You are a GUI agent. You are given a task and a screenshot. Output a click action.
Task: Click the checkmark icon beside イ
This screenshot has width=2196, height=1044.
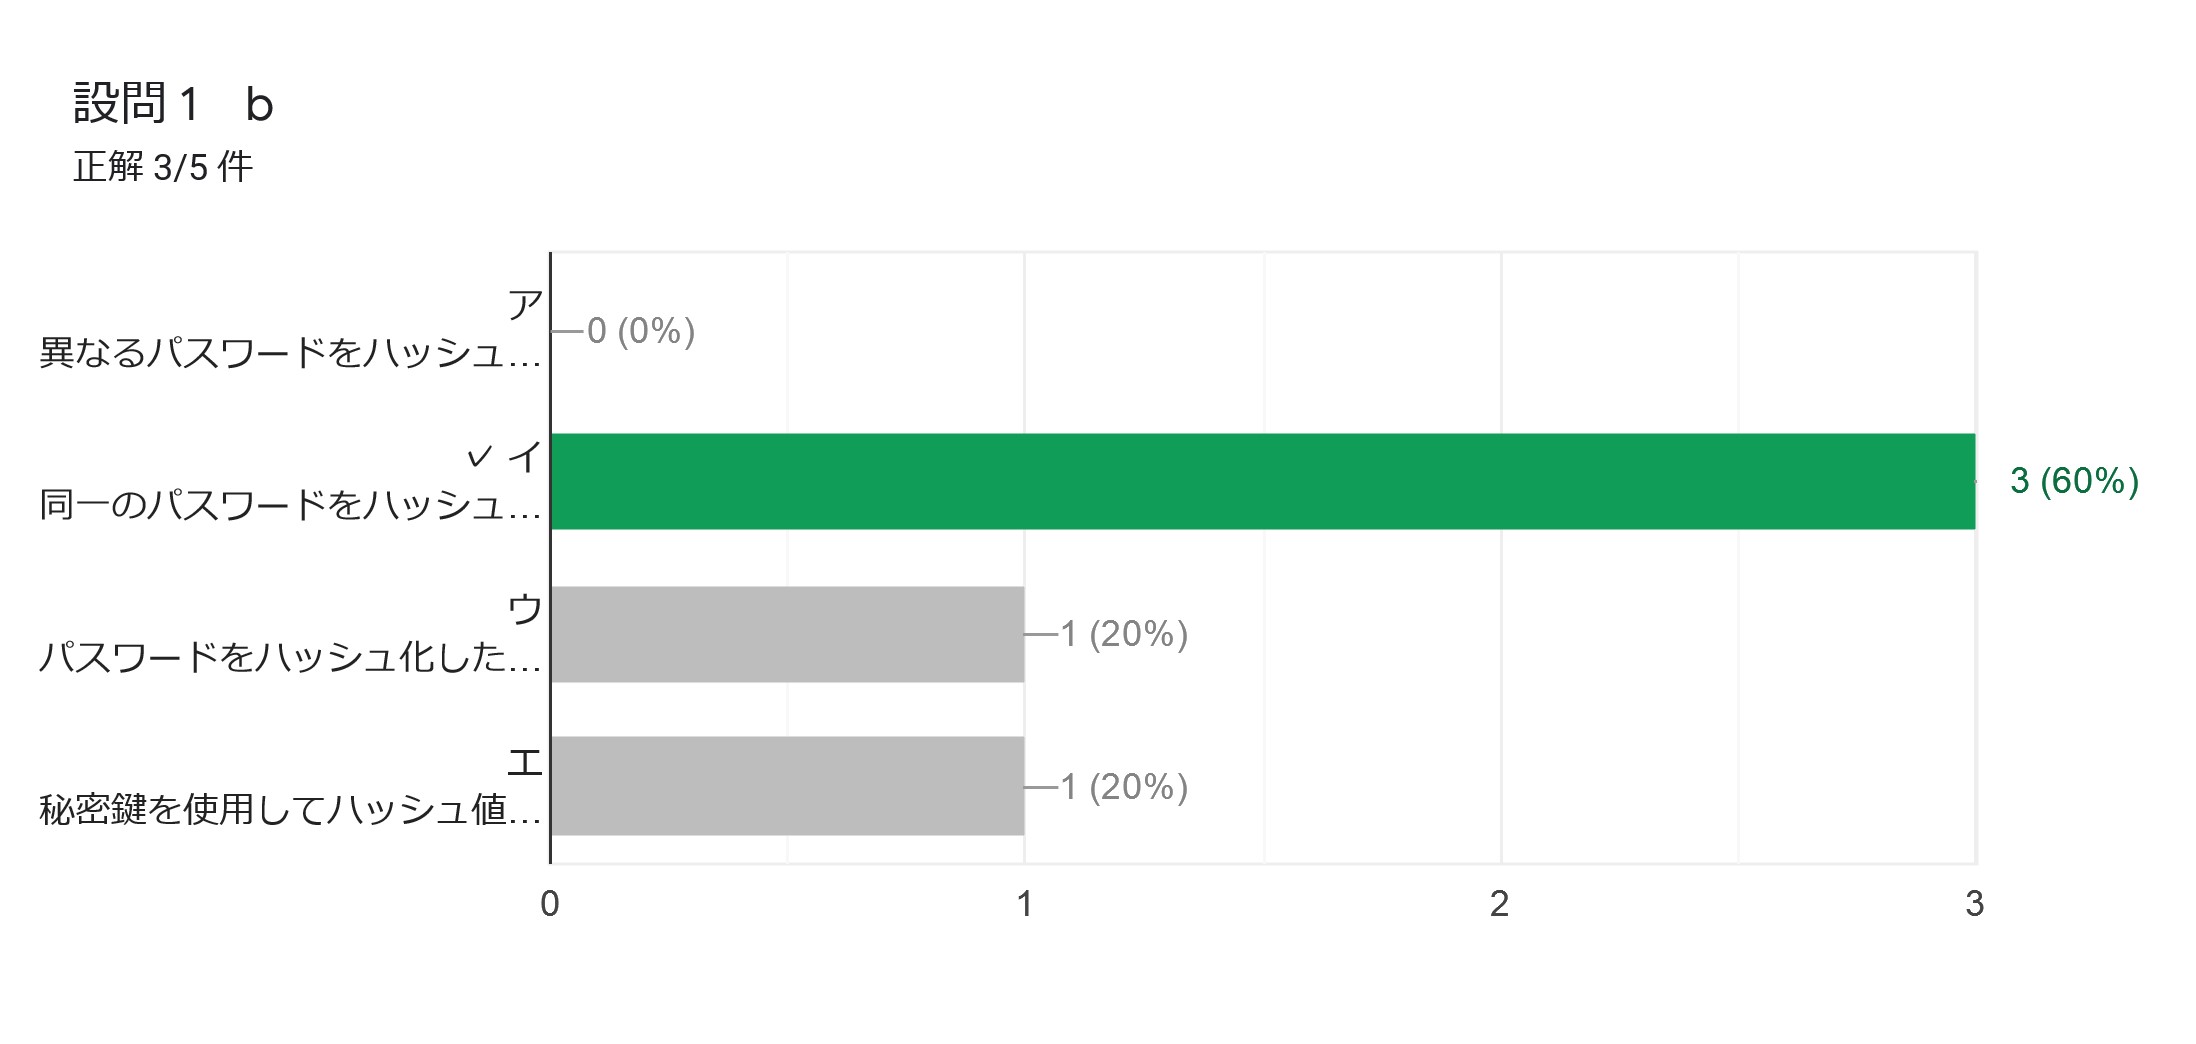[x=480, y=457]
